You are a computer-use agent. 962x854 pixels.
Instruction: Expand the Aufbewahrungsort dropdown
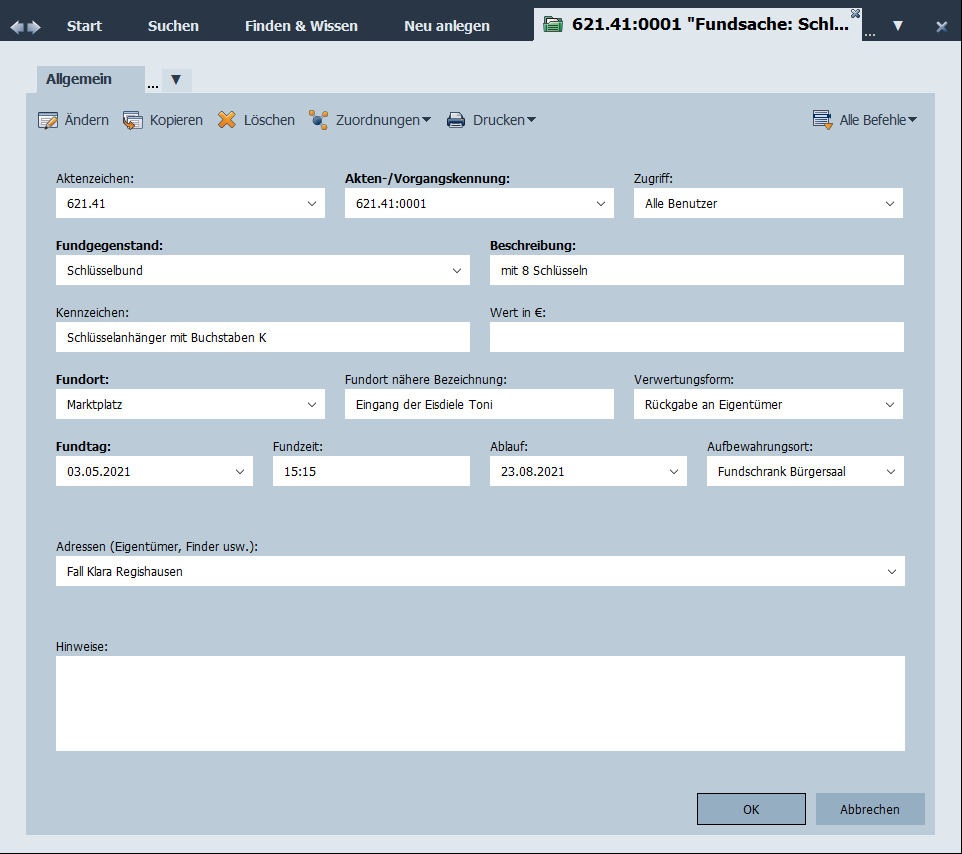click(x=889, y=471)
